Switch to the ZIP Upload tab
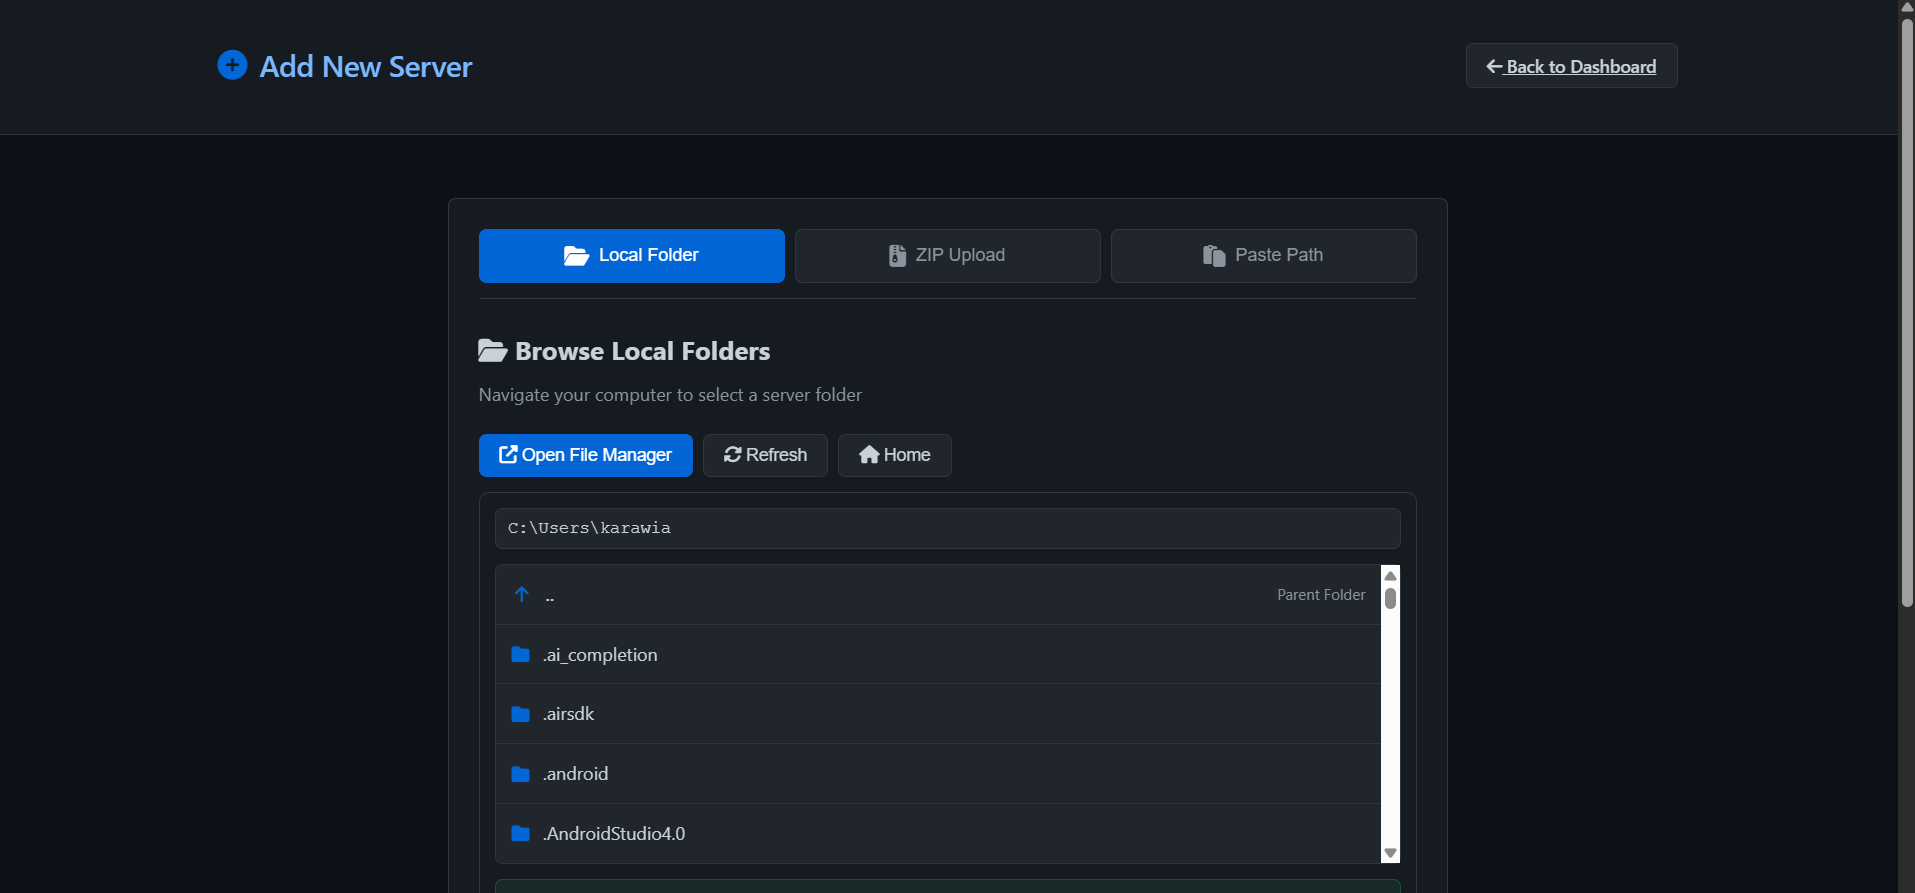This screenshot has height=893, width=1915. [947, 256]
